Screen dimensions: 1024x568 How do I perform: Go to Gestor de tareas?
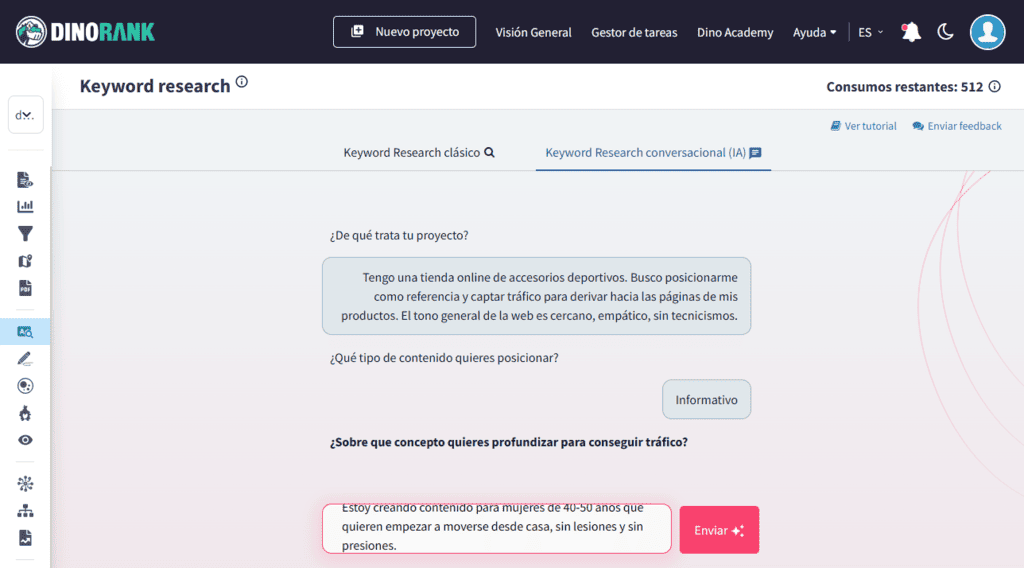click(x=634, y=33)
